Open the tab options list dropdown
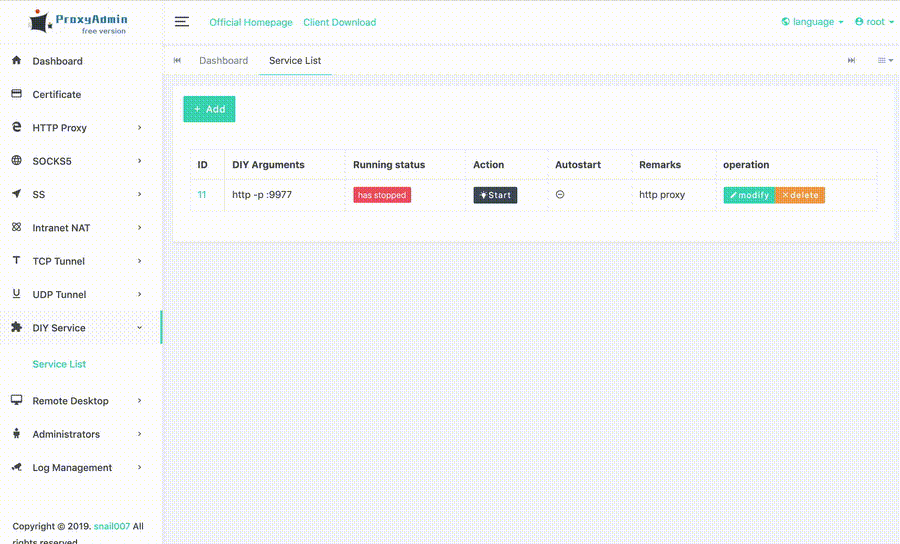This screenshot has width=900, height=544. point(885,60)
